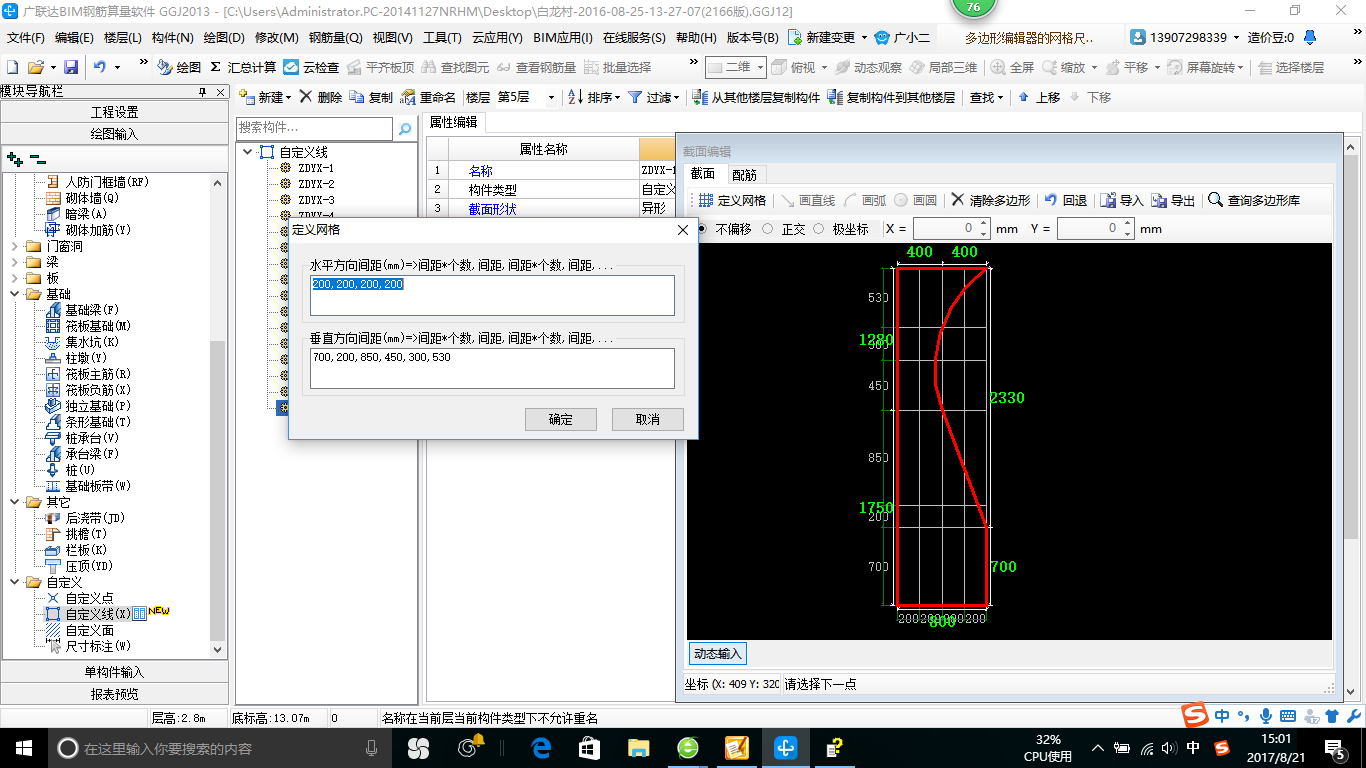Click the notification bell icon

click(1311, 38)
